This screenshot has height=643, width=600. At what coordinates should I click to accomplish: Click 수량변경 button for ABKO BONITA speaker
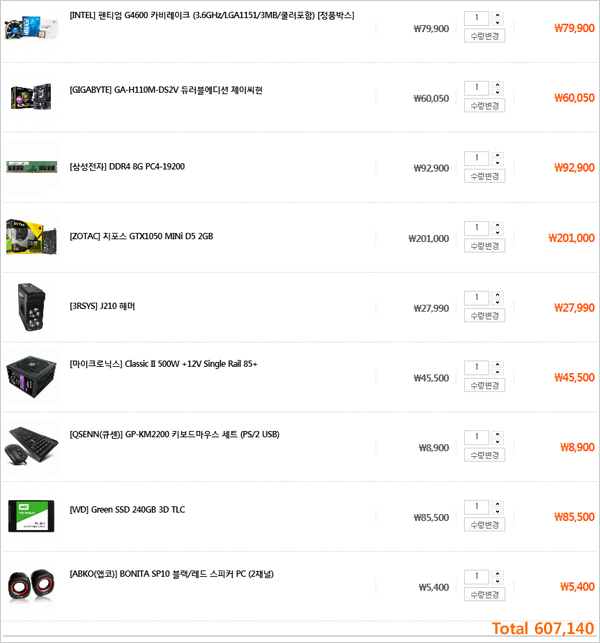(x=484, y=594)
